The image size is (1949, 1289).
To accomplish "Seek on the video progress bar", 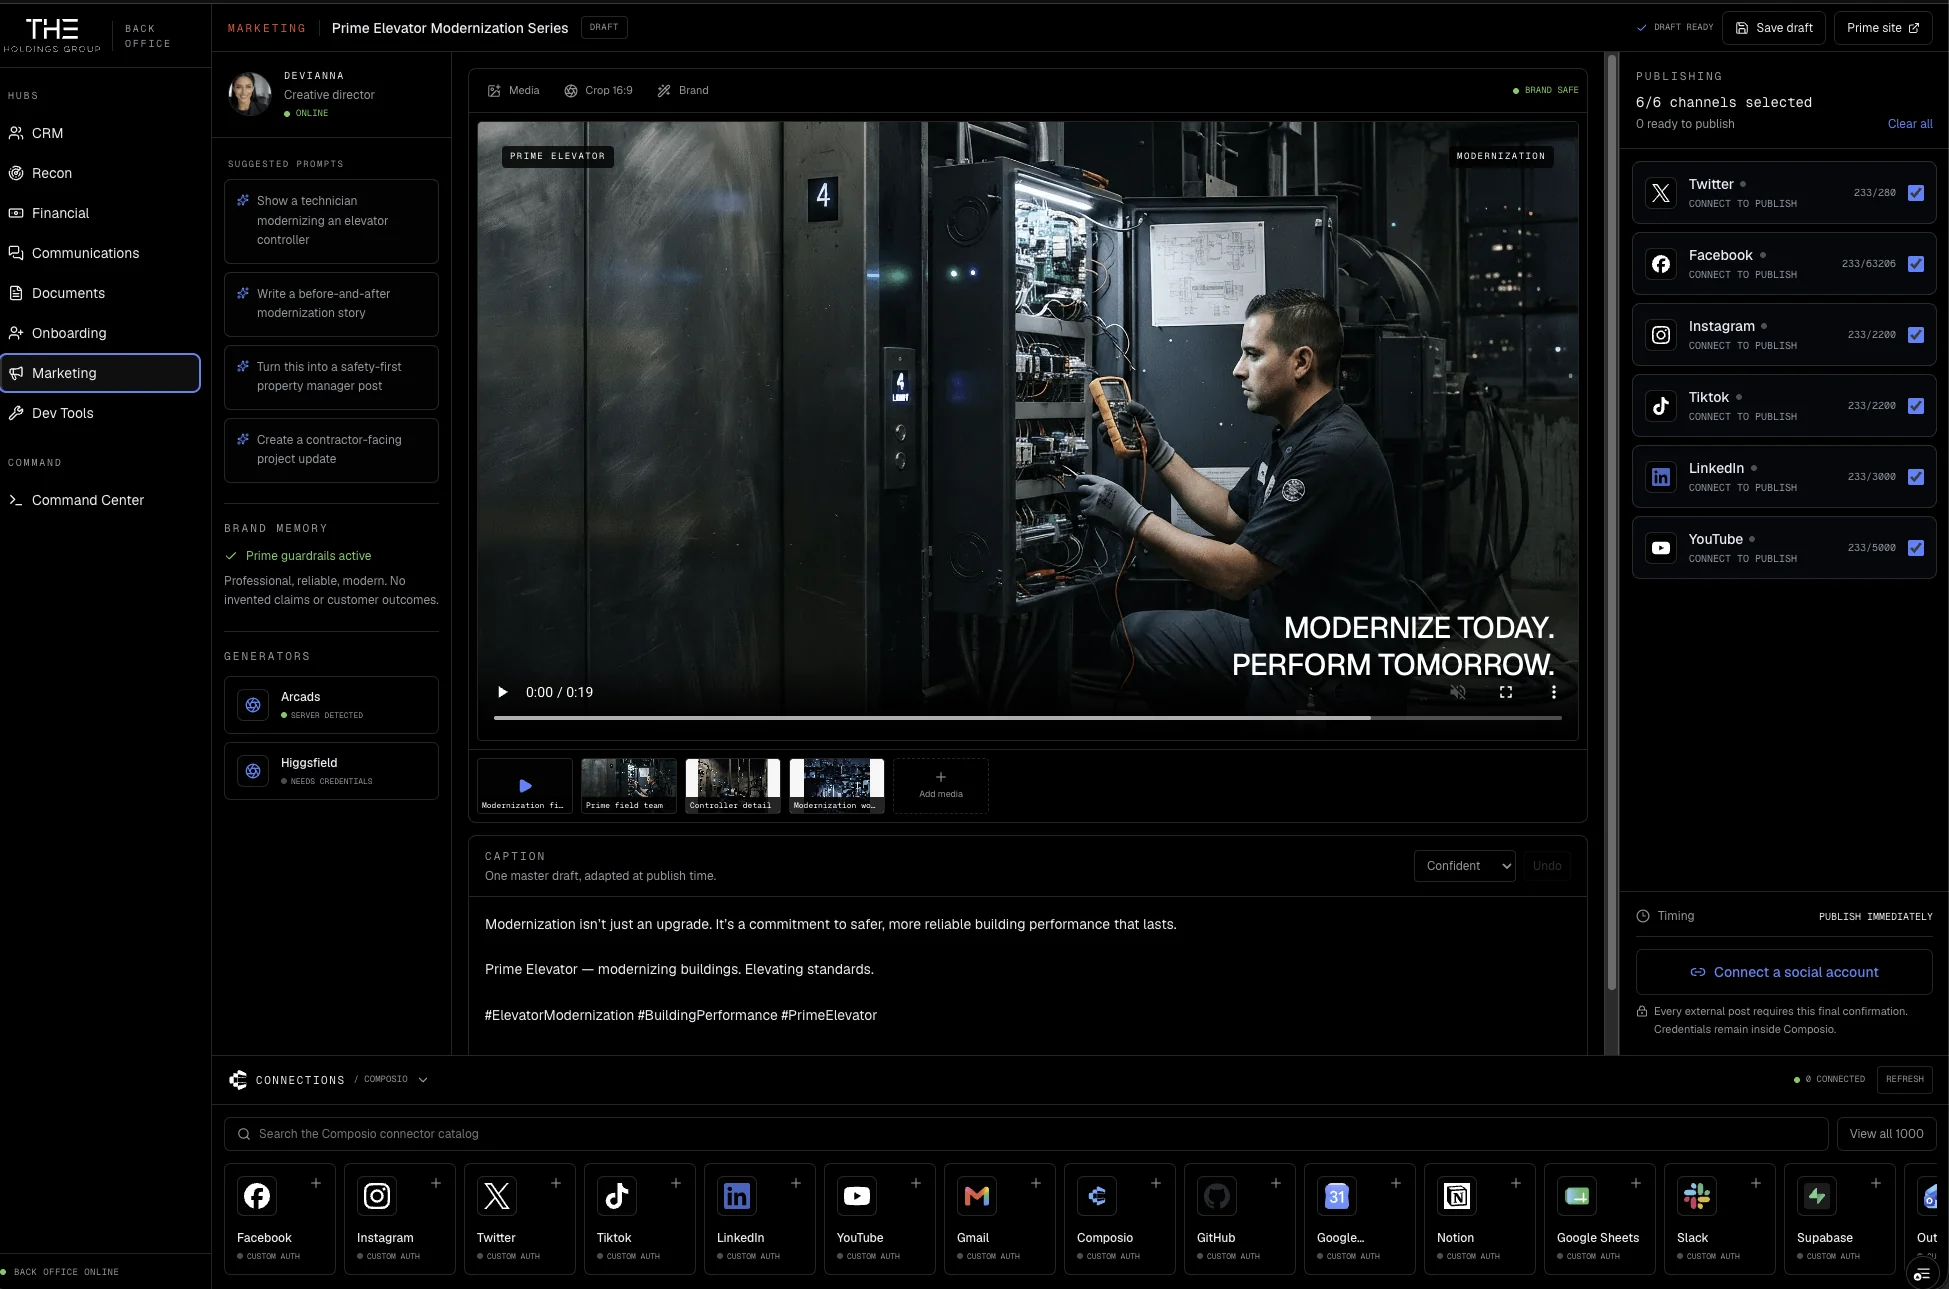I will (x=1028, y=718).
